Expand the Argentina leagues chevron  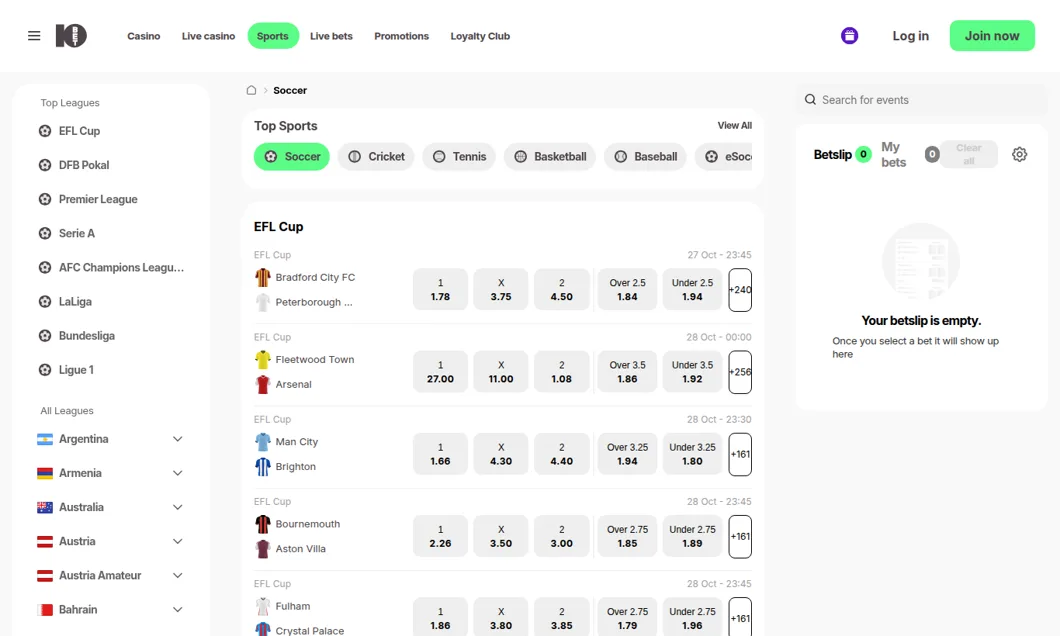coord(178,439)
